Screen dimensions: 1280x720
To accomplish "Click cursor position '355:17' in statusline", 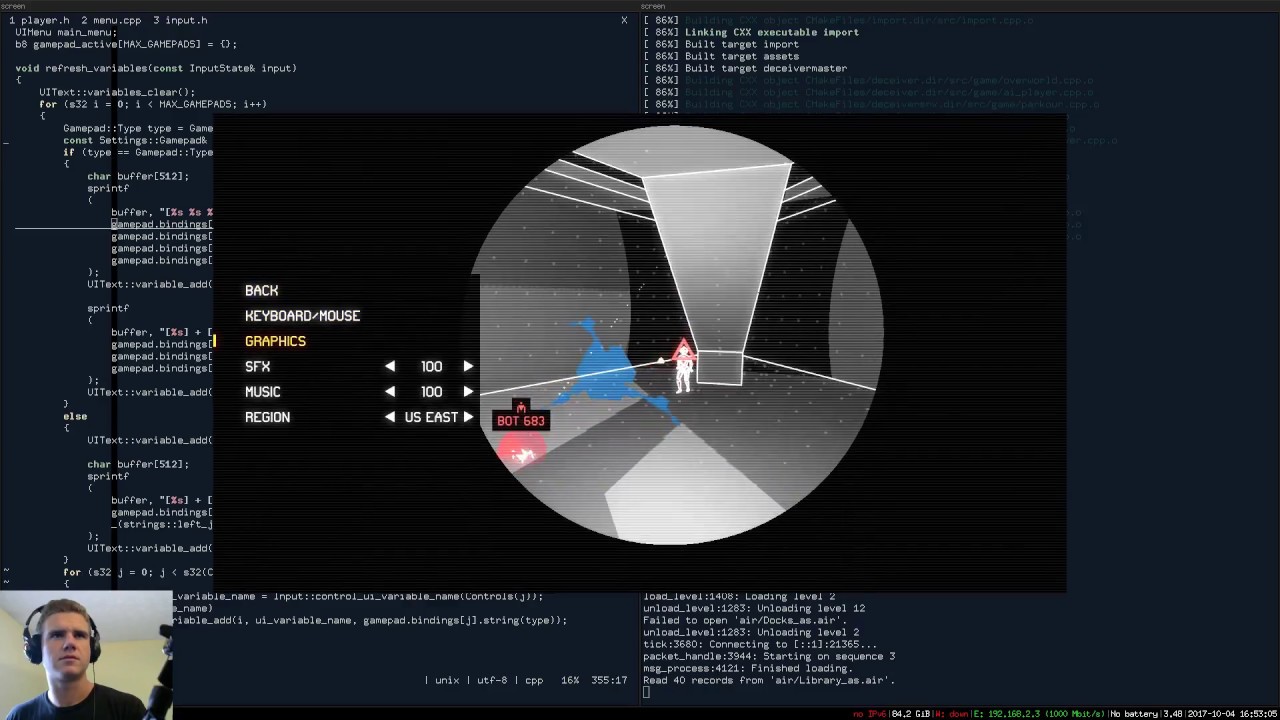I will 609,680.
